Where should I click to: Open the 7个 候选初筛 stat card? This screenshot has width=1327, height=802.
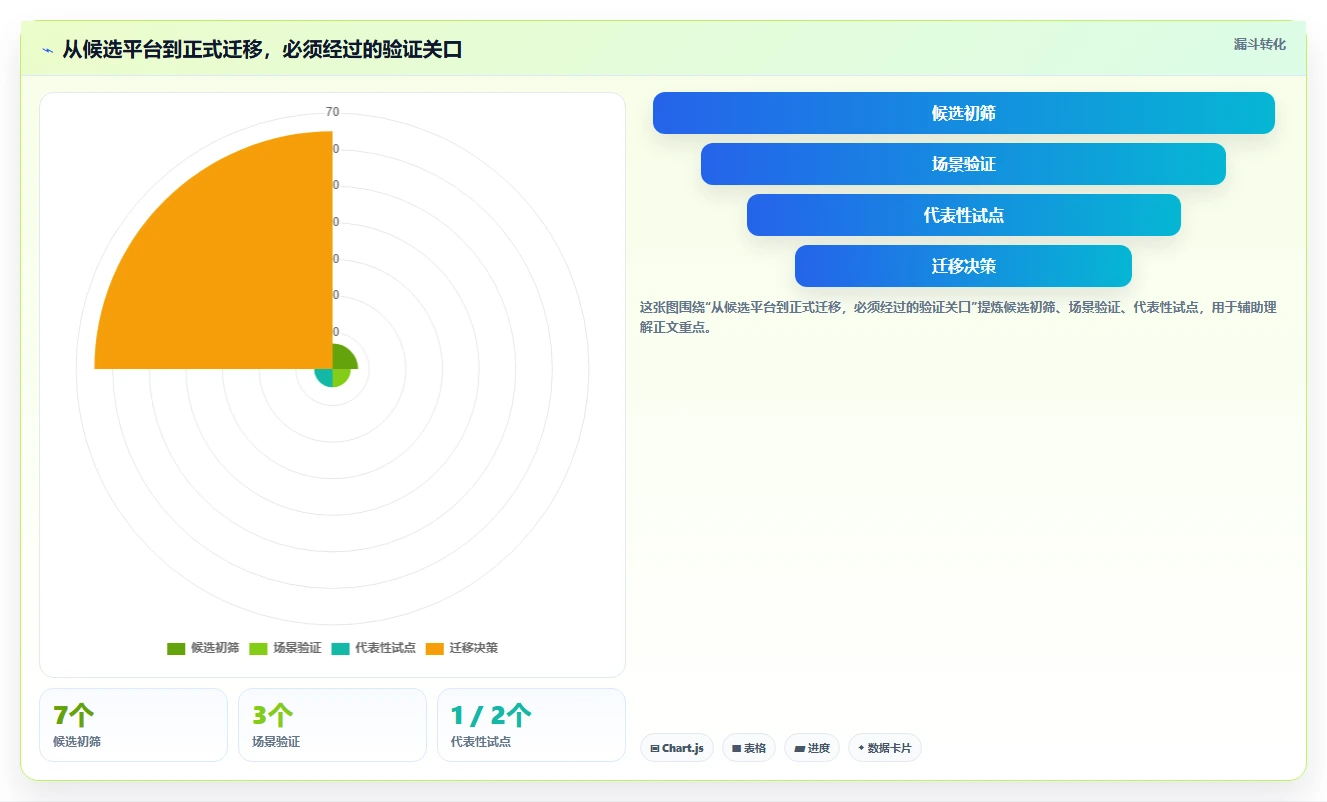click(x=133, y=725)
